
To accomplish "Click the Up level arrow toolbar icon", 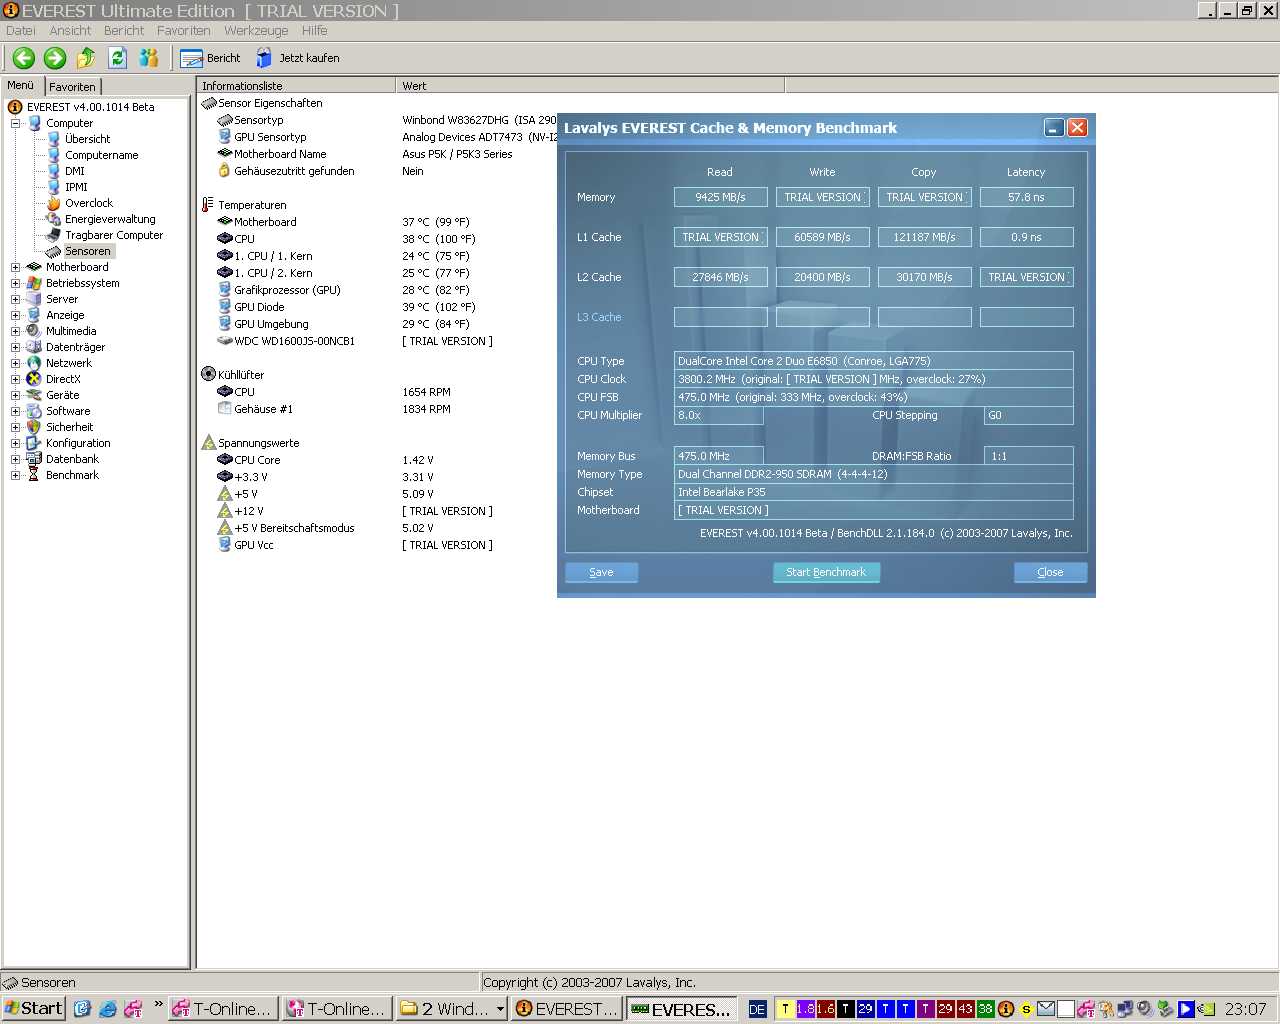I will [x=86, y=58].
